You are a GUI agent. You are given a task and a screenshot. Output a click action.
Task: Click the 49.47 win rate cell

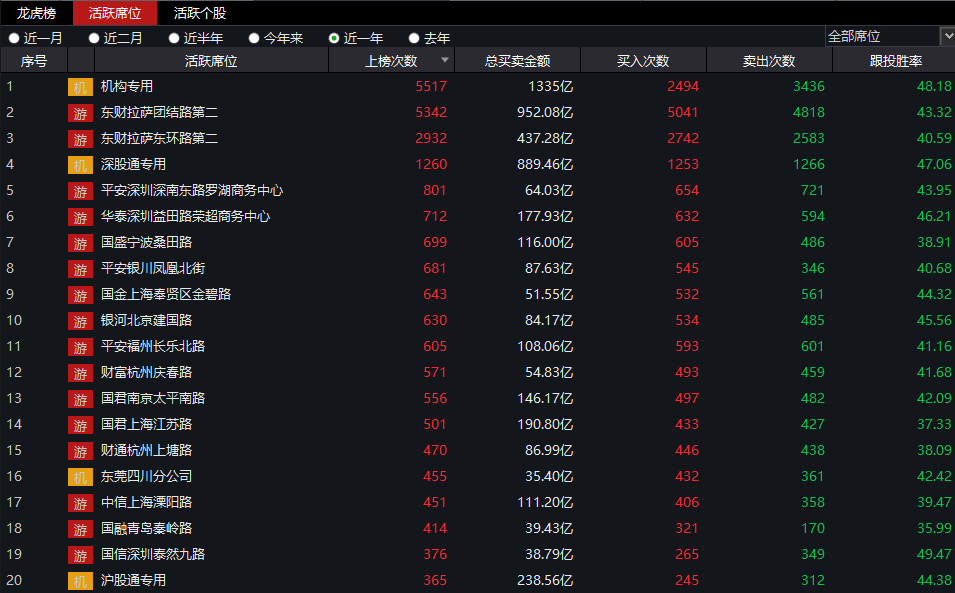(934, 554)
